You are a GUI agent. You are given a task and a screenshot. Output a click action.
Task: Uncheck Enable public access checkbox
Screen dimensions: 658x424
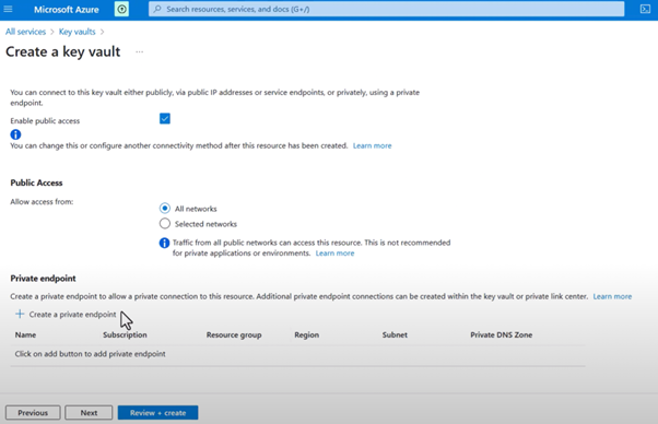coord(165,119)
